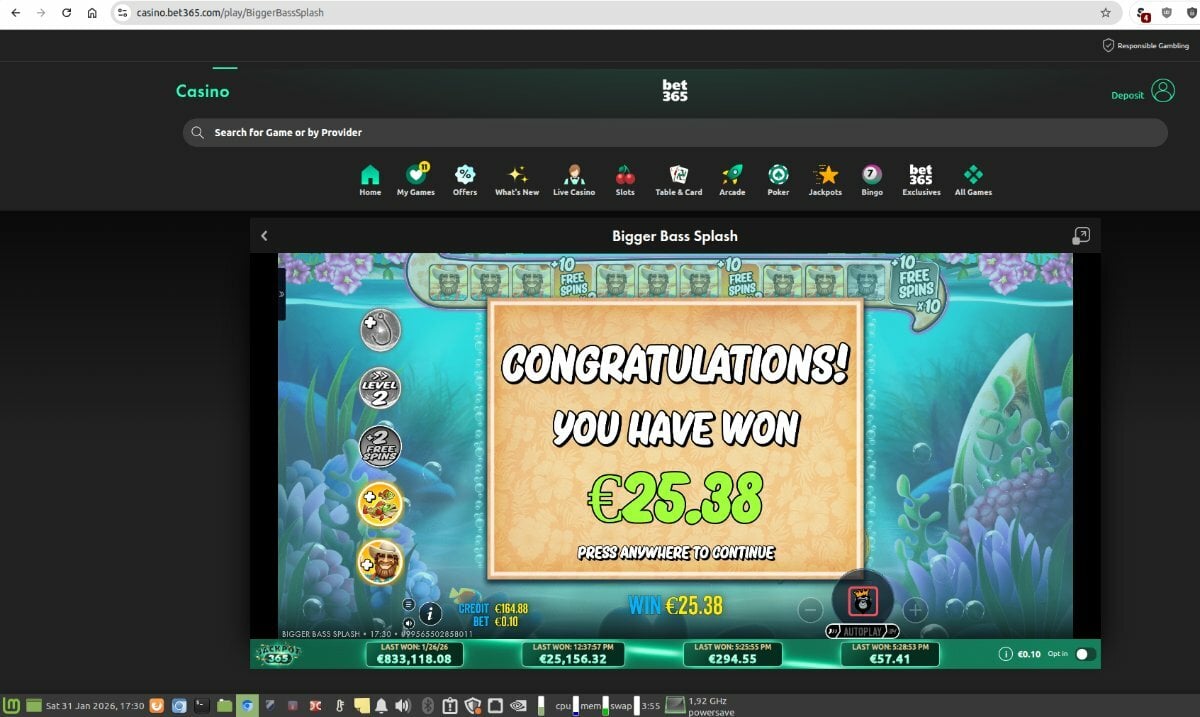The height and width of the screenshot is (717, 1200).
Task: Open the small game menu hamburger button
Action: pos(408,604)
